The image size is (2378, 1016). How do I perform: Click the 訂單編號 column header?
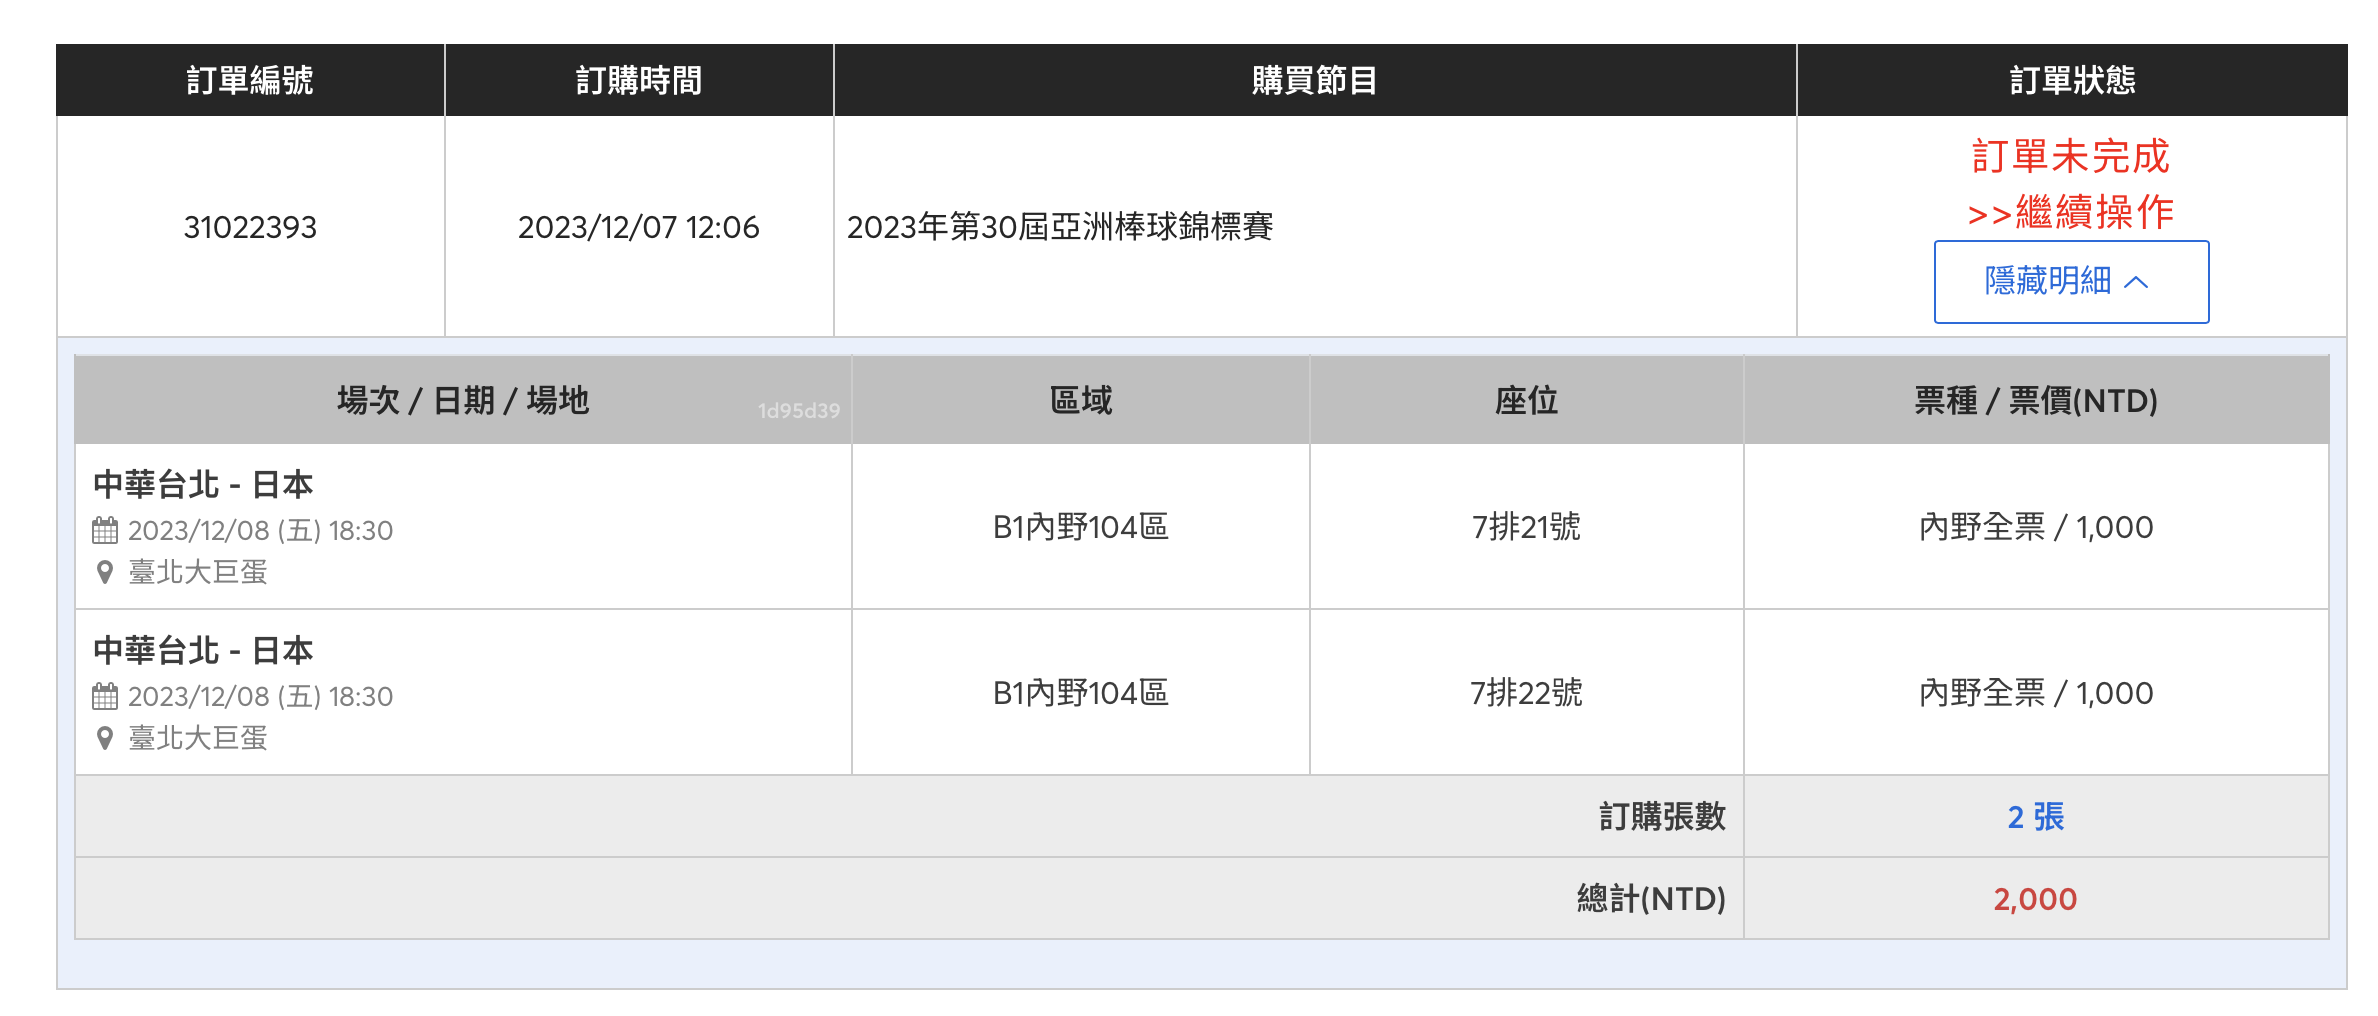tap(250, 80)
